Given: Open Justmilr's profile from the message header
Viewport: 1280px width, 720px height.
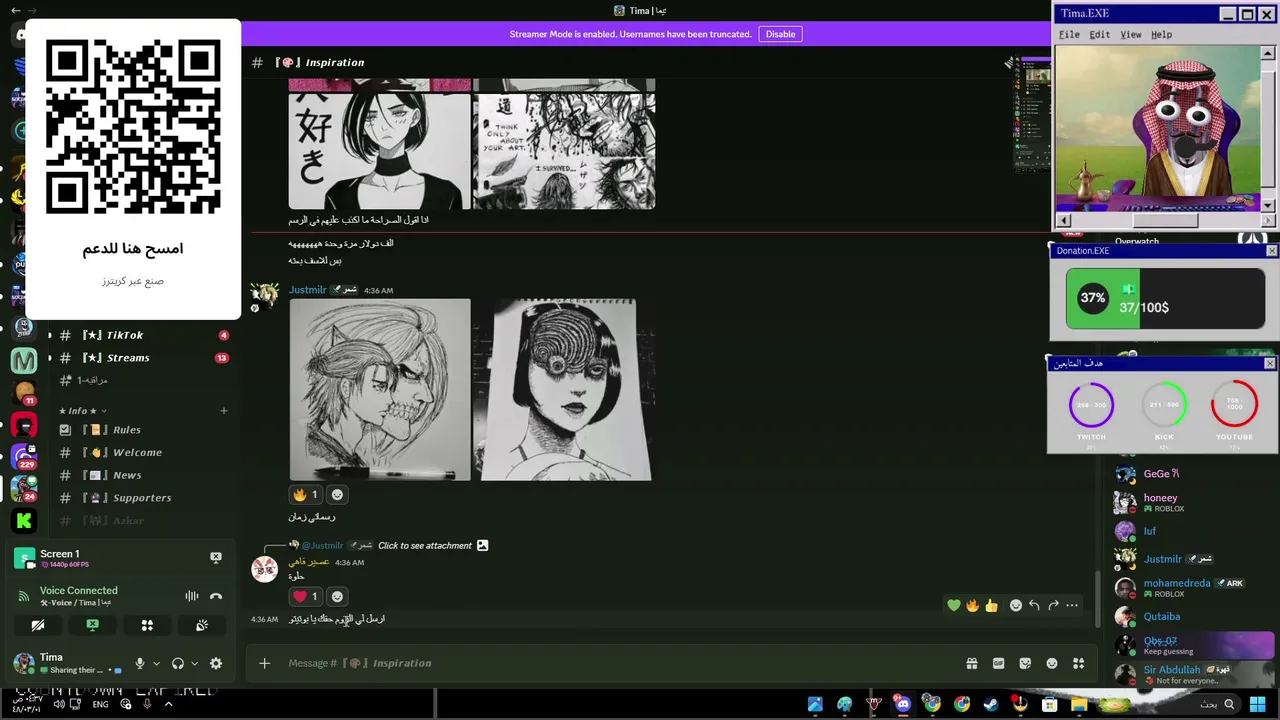Looking at the screenshot, I should pyautogui.click(x=308, y=290).
